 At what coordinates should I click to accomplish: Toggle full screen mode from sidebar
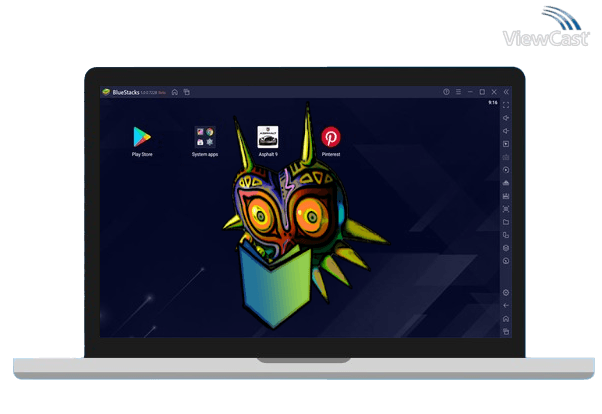pyautogui.click(x=506, y=105)
